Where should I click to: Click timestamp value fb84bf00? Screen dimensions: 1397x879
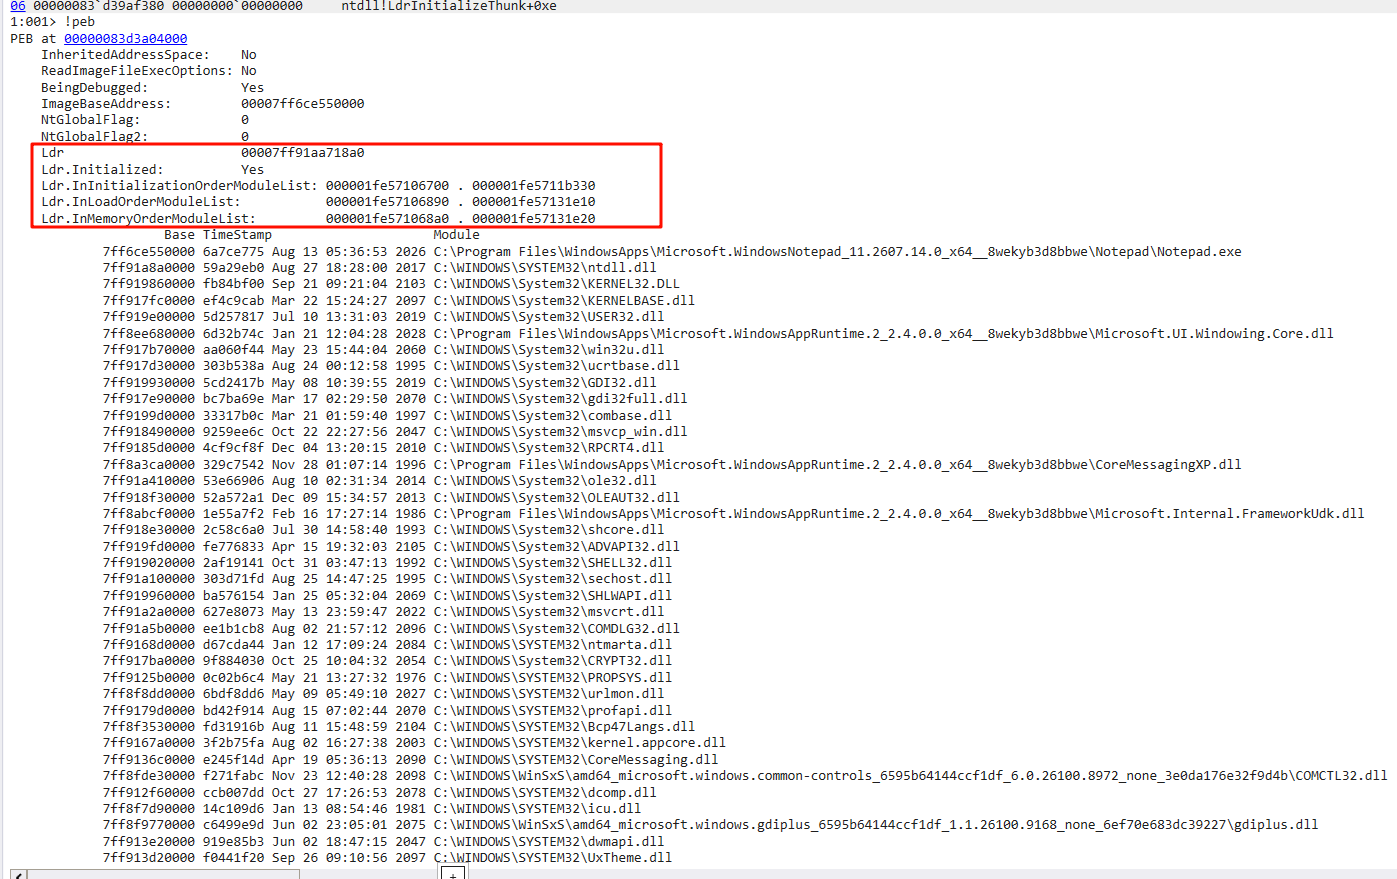234,284
